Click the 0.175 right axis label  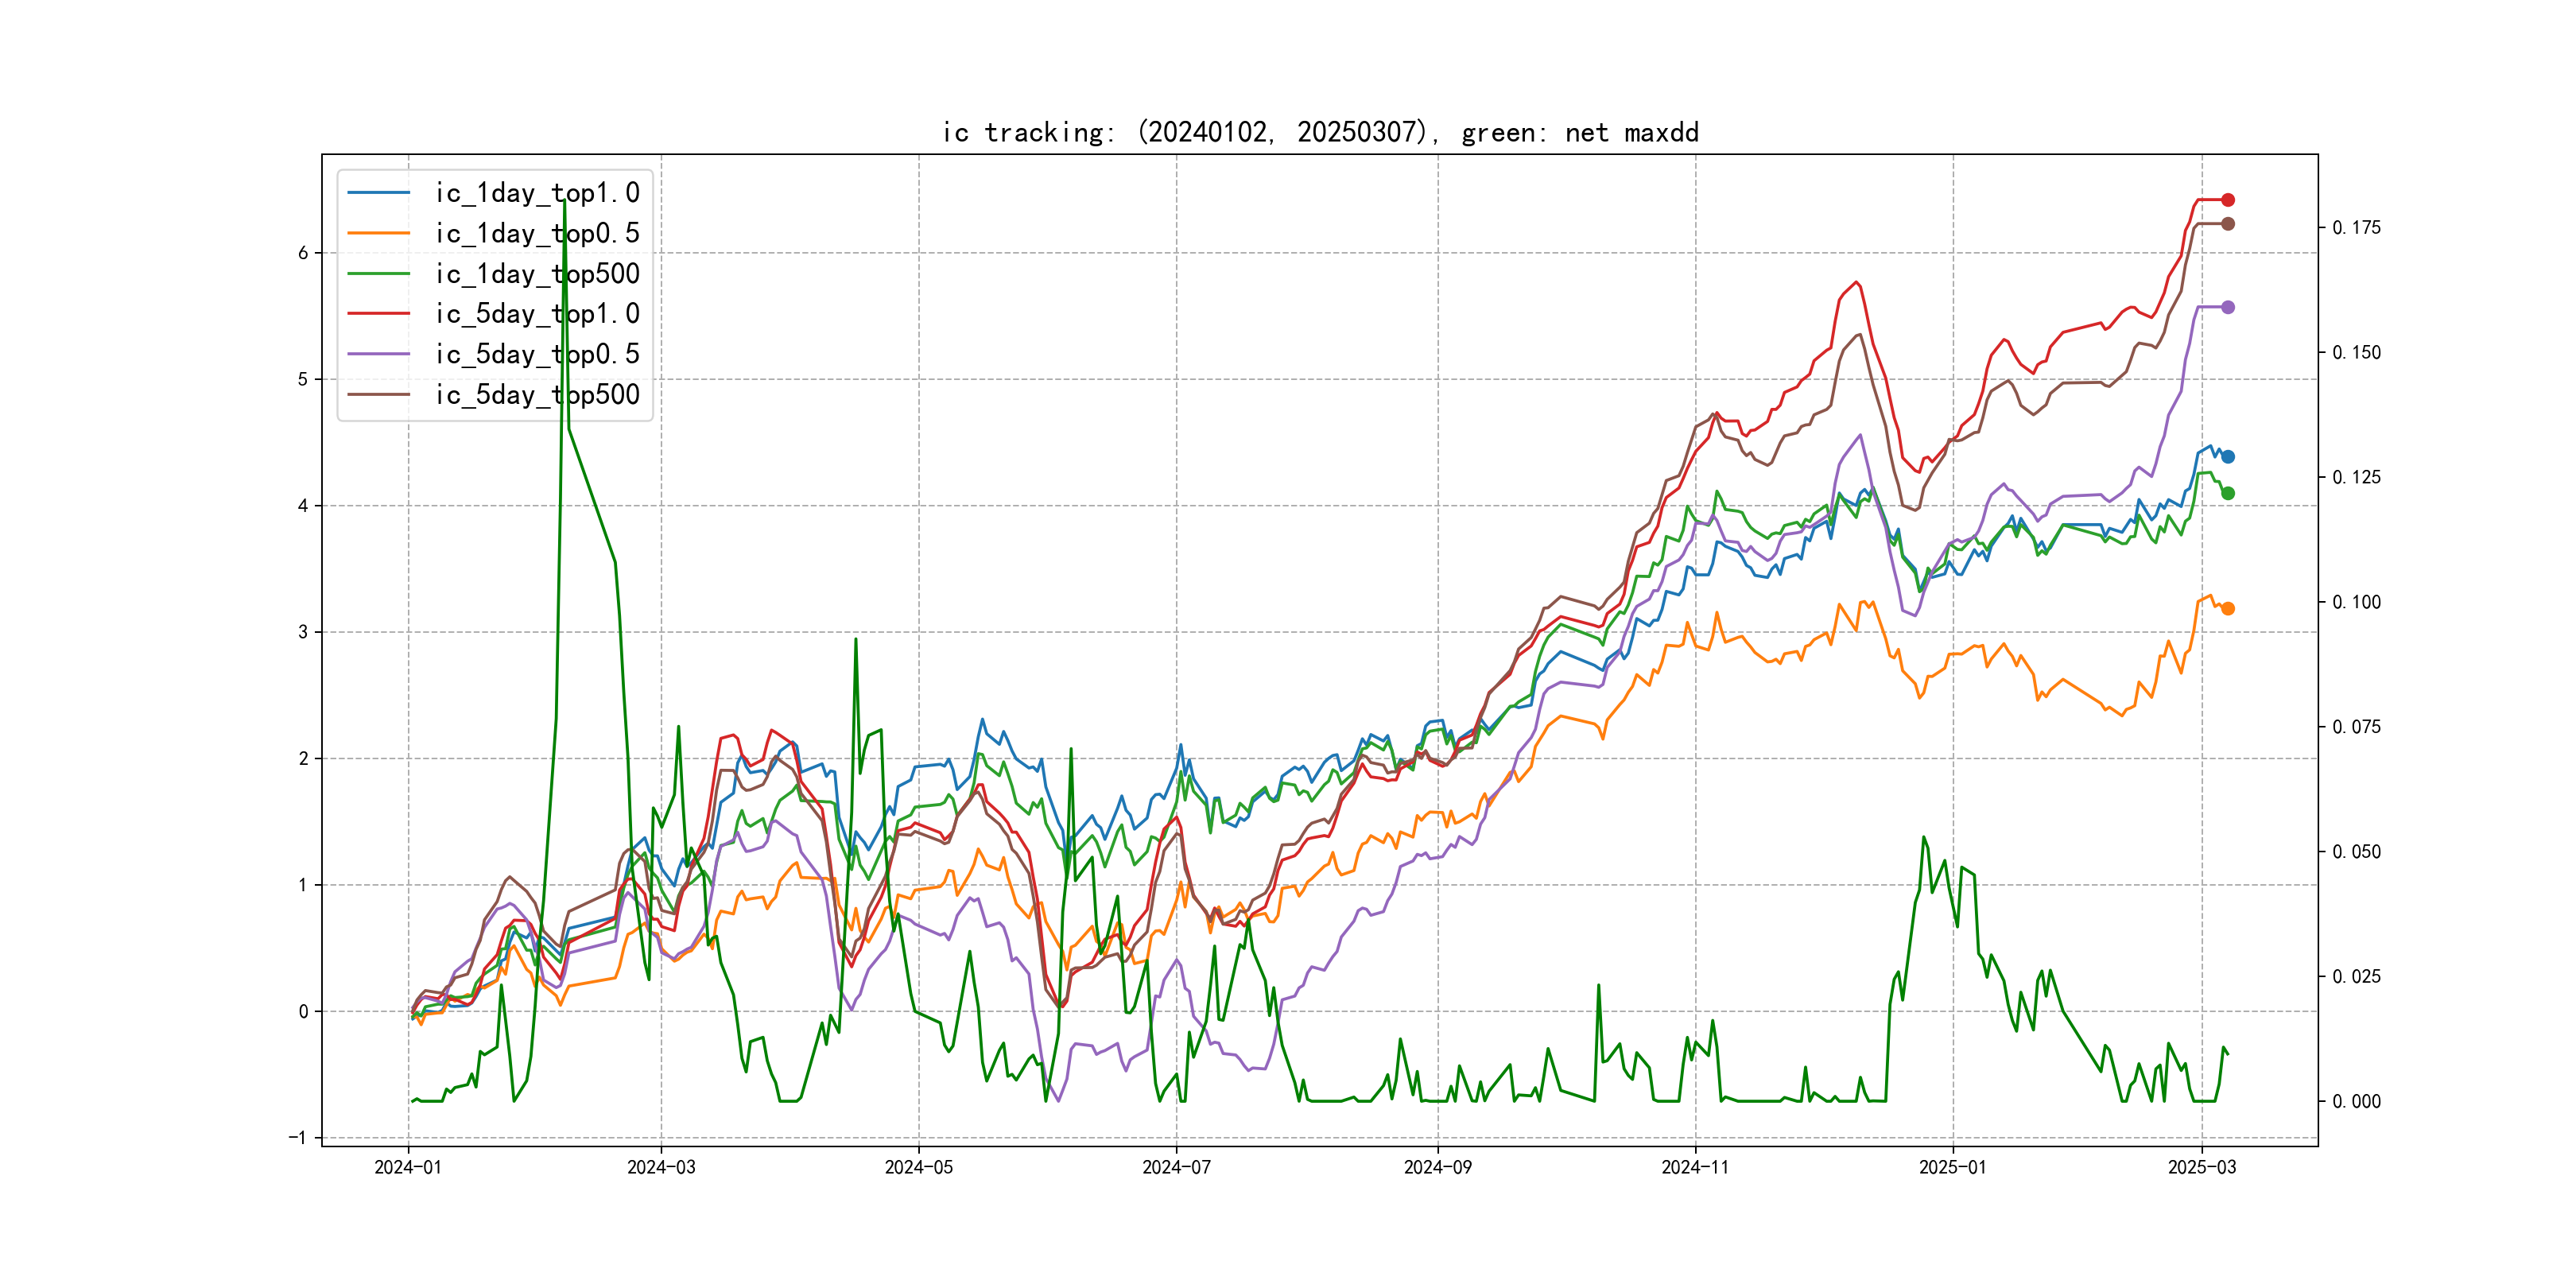[x=2356, y=228]
